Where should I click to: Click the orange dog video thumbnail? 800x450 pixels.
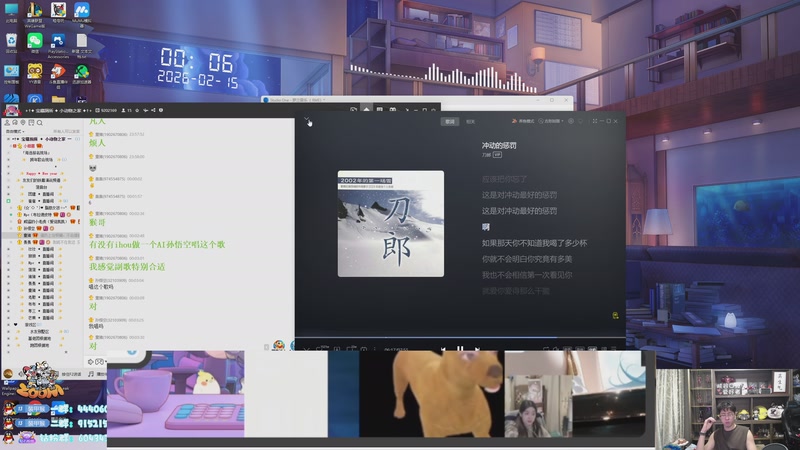click(x=432, y=393)
